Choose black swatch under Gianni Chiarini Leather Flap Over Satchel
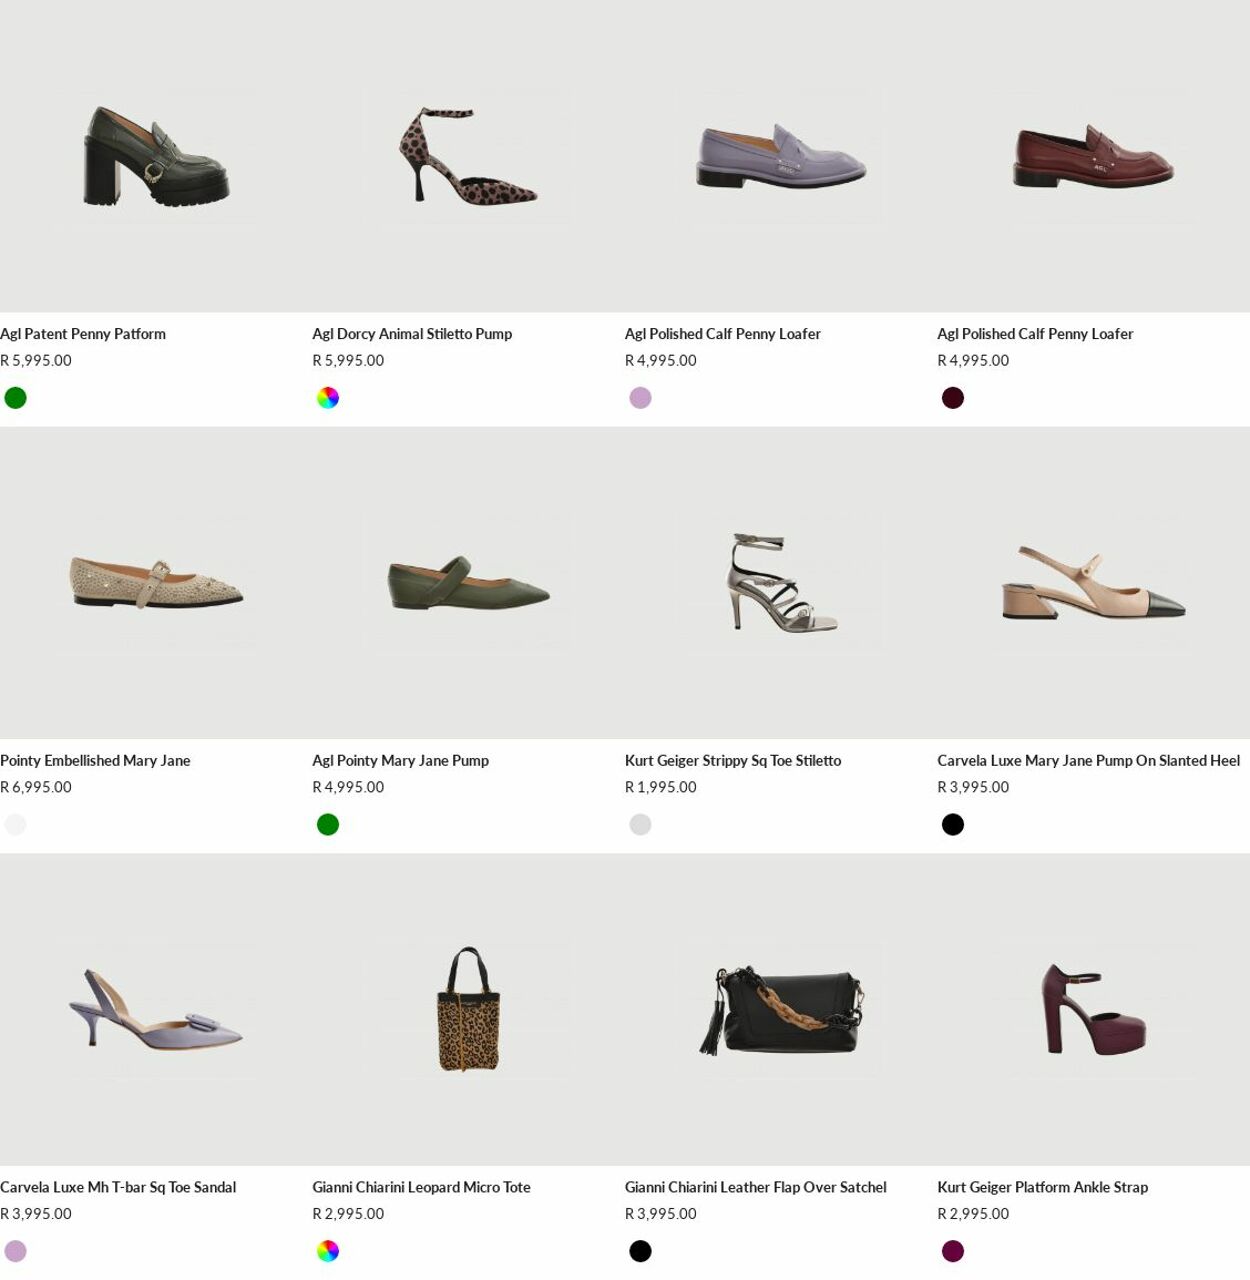Image resolution: width=1250 pixels, height=1280 pixels. tap(641, 1251)
